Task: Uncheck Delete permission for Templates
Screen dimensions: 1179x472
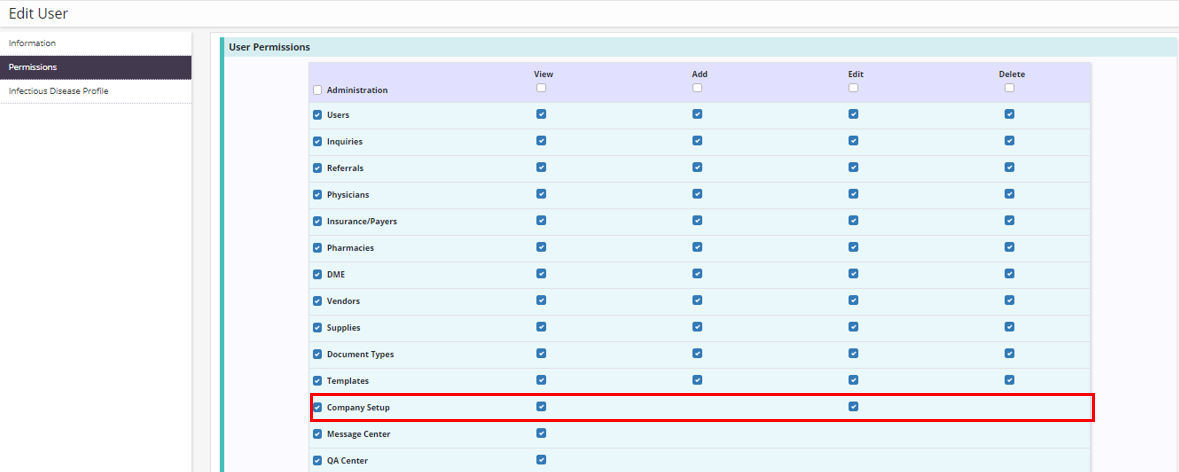Action: point(1009,380)
